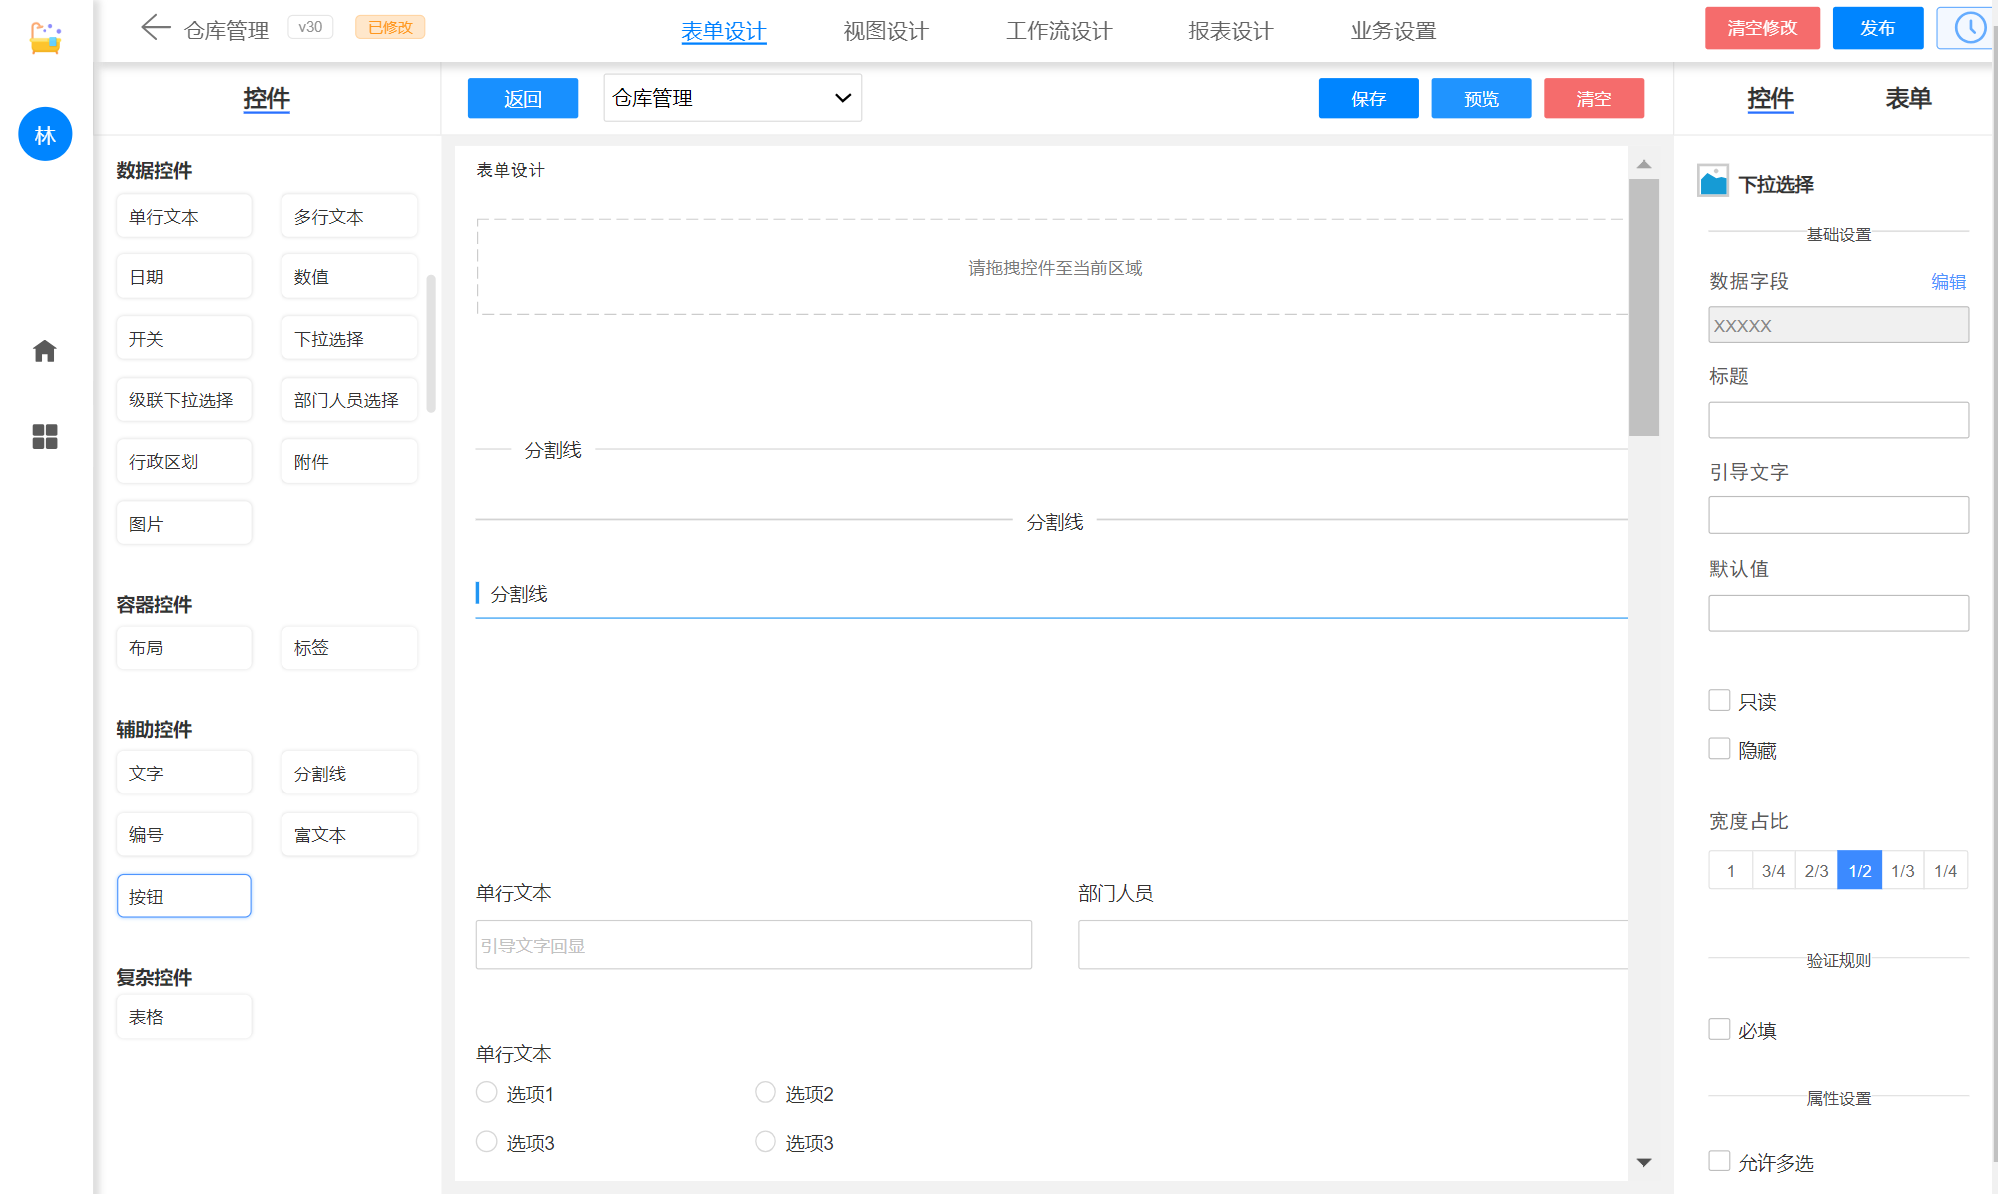Open the right panel 控件 tab

tap(1770, 98)
